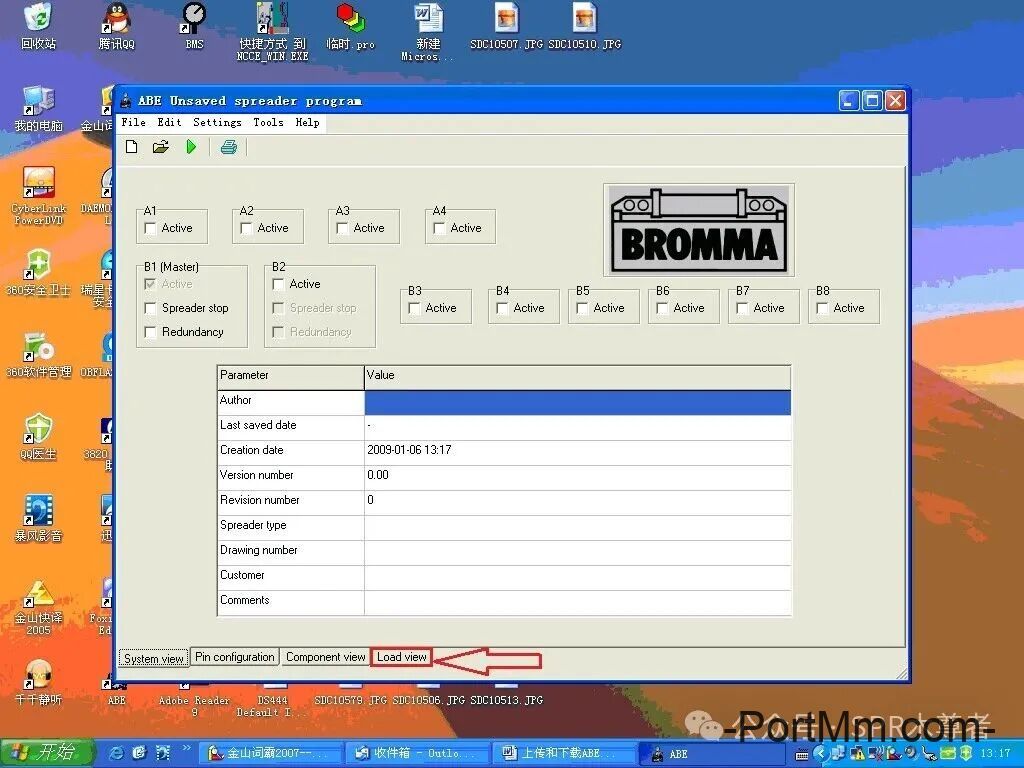Switch to the Load view tab

(x=400, y=657)
